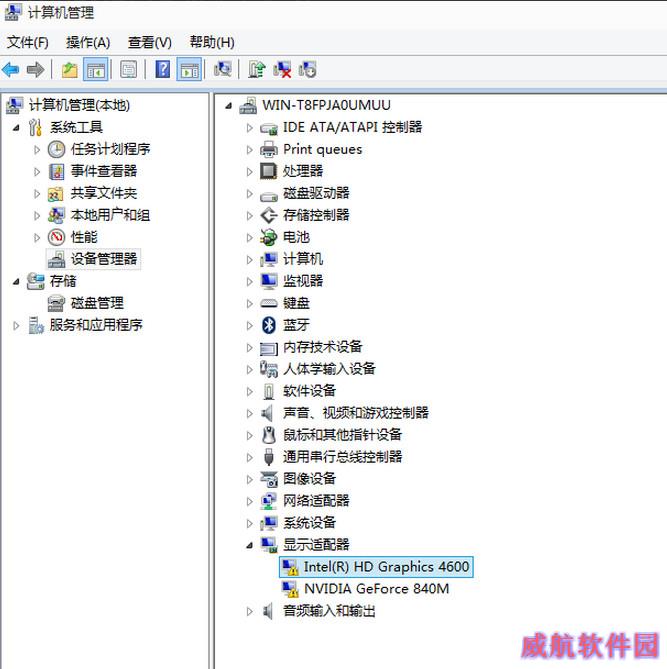
Task: Open the 查看(V) menu
Action: (150, 42)
